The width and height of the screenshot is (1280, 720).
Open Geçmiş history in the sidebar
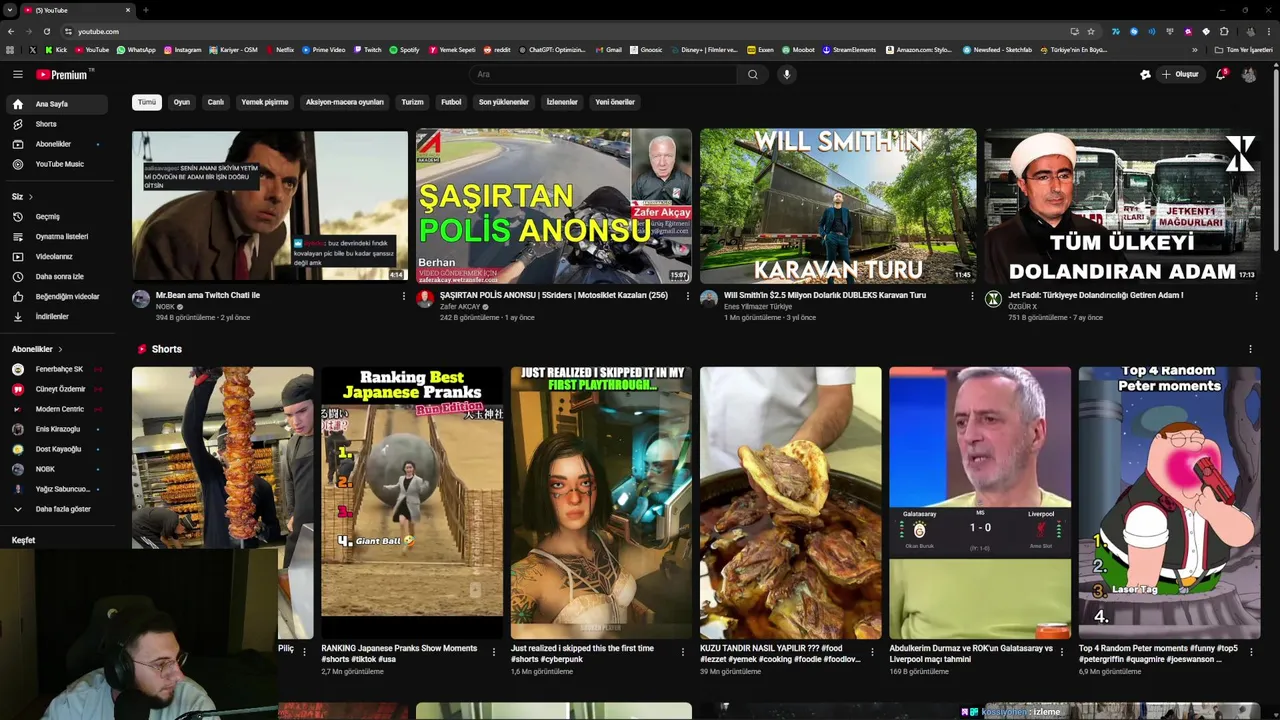point(58,216)
